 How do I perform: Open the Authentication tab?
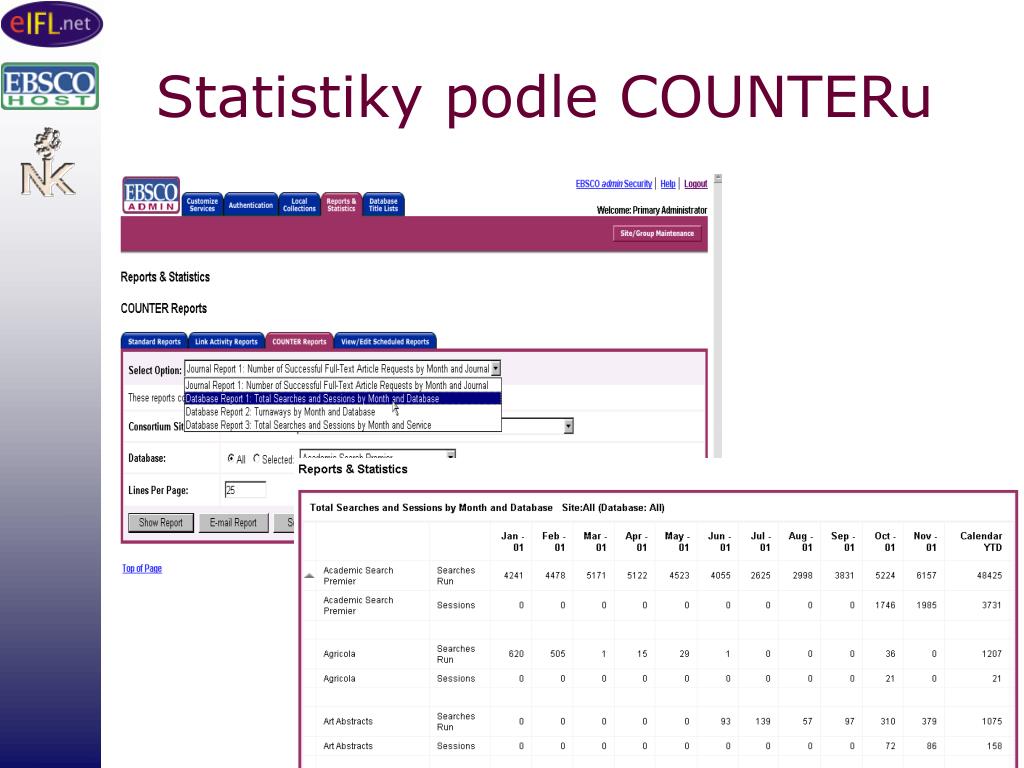pyautogui.click(x=251, y=204)
